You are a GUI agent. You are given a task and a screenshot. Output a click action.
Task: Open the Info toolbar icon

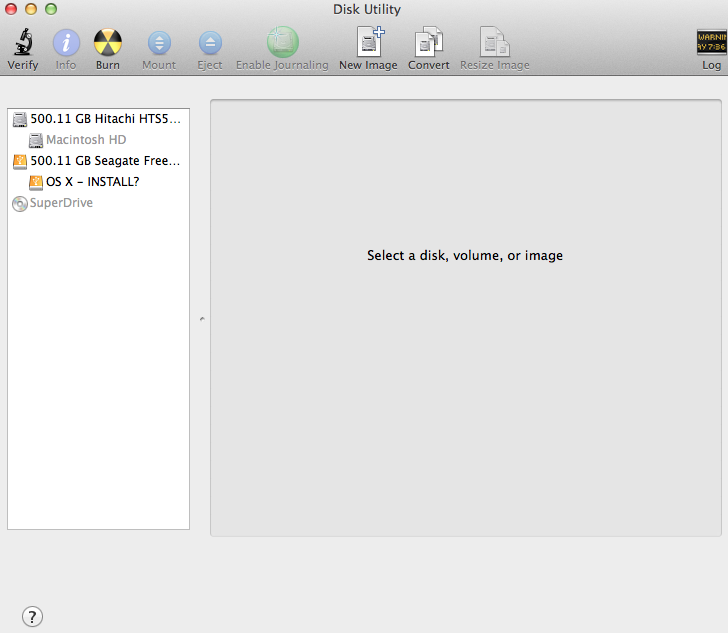point(66,43)
